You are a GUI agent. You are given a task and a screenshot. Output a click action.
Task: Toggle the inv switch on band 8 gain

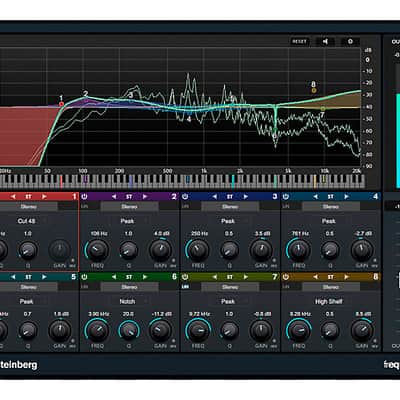(x=374, y=344)
